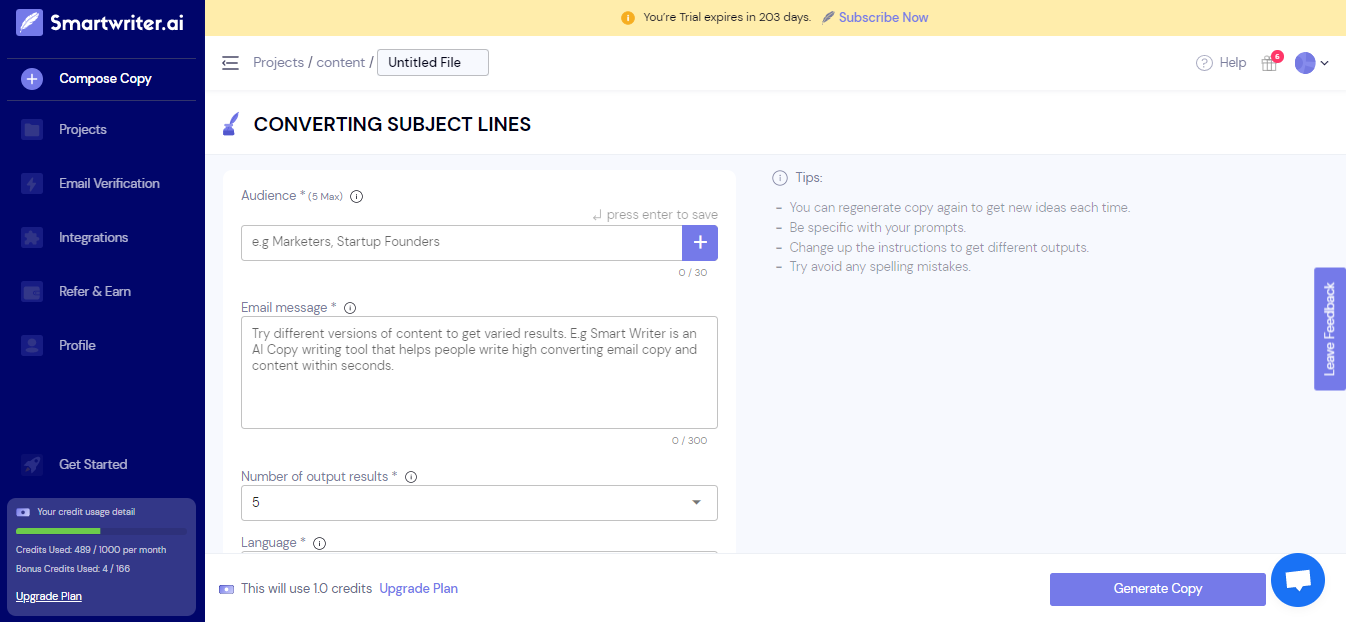Click the Untitled File name field
Image resolution: width=1346 pixels, height=622 pixels.
click(x=432, y=62)
